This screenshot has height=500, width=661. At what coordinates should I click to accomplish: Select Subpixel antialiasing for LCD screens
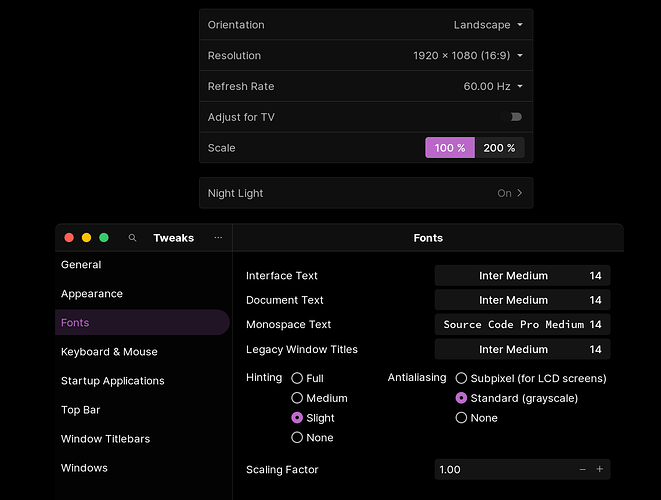[x=461, y=378]
